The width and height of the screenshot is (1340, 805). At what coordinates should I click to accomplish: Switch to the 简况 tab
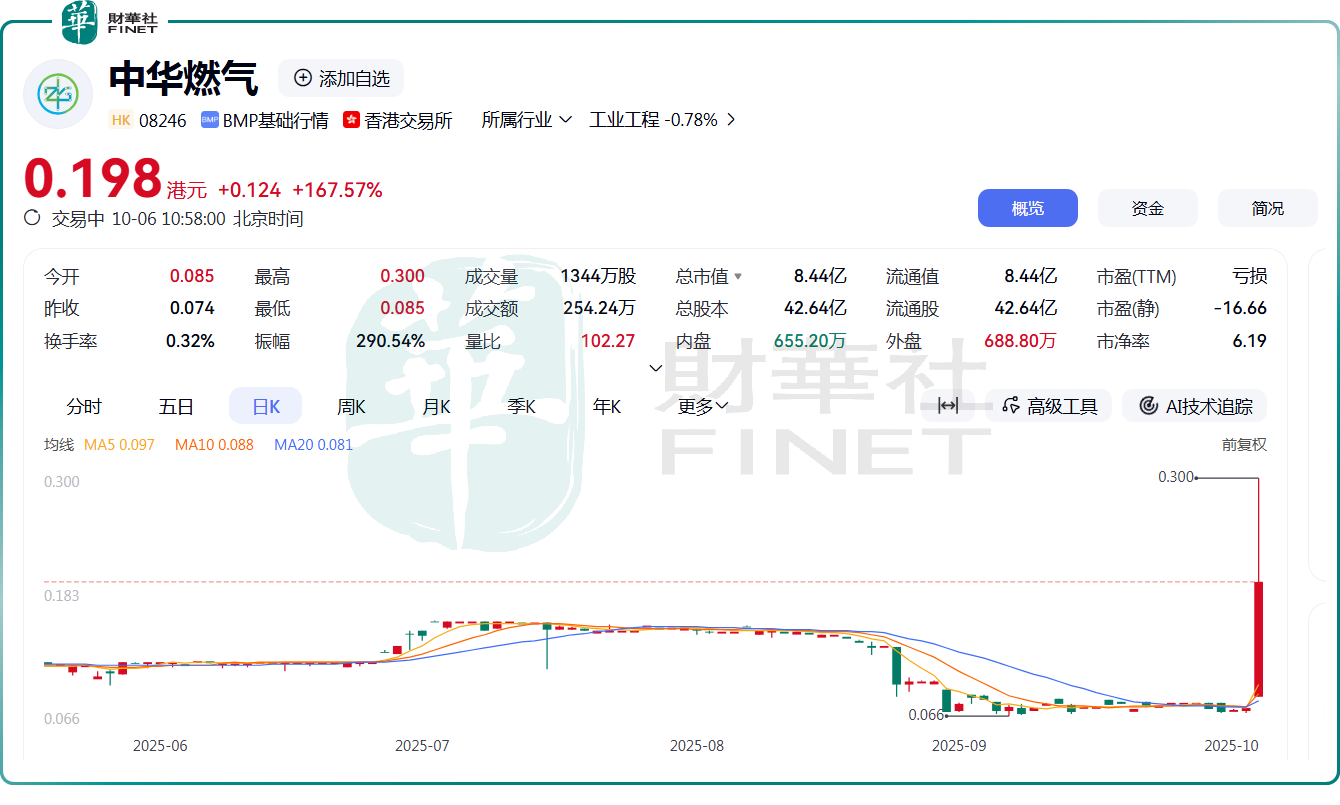tap(1267, 208)
